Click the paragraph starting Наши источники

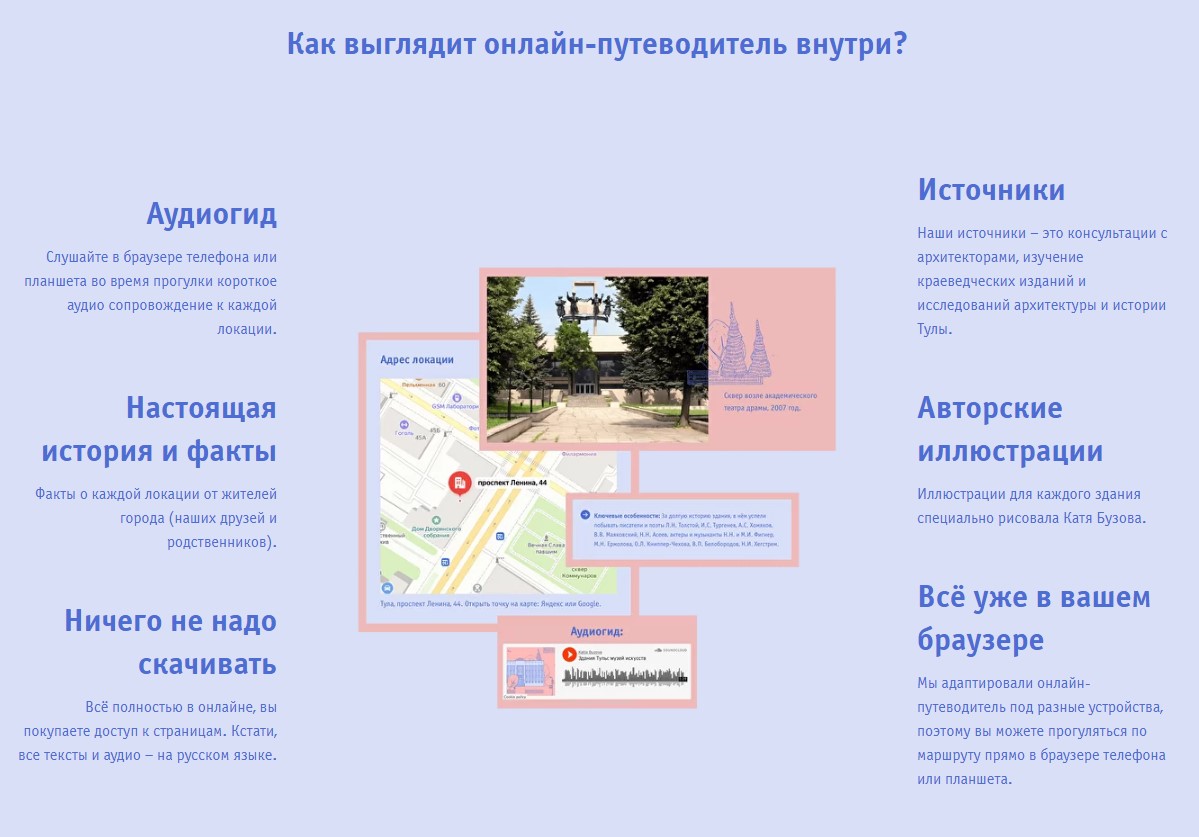1042,281
